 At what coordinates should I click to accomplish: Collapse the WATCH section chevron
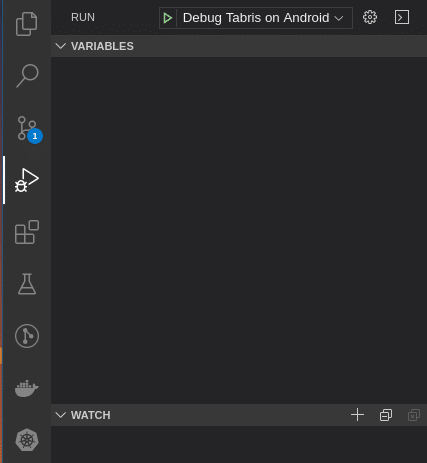point(61,415)
